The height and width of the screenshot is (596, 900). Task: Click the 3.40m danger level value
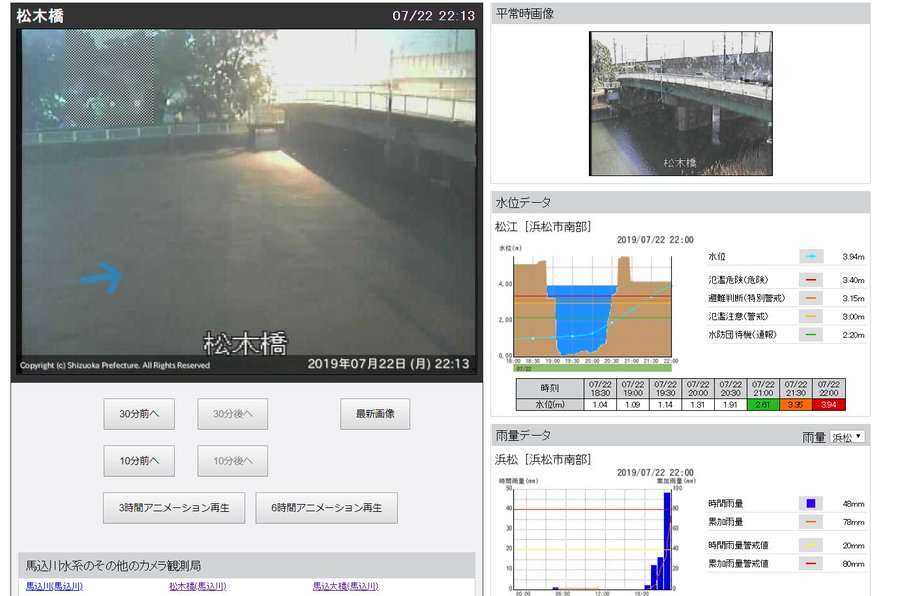coord(853,280)
